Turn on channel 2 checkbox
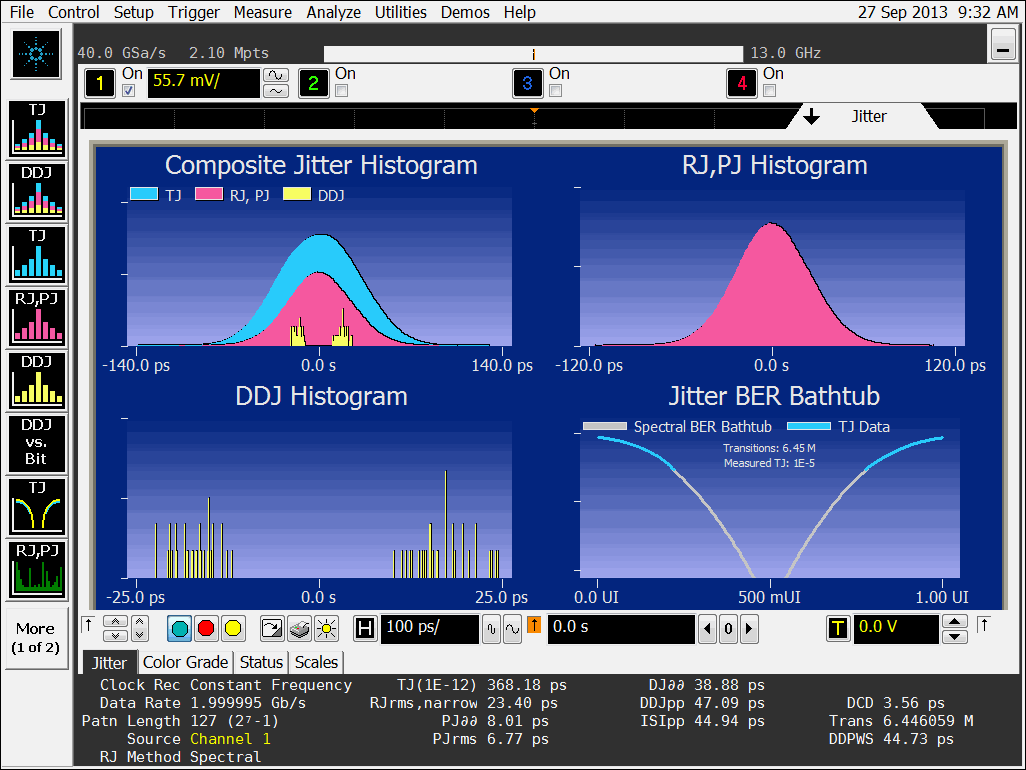 342,90
